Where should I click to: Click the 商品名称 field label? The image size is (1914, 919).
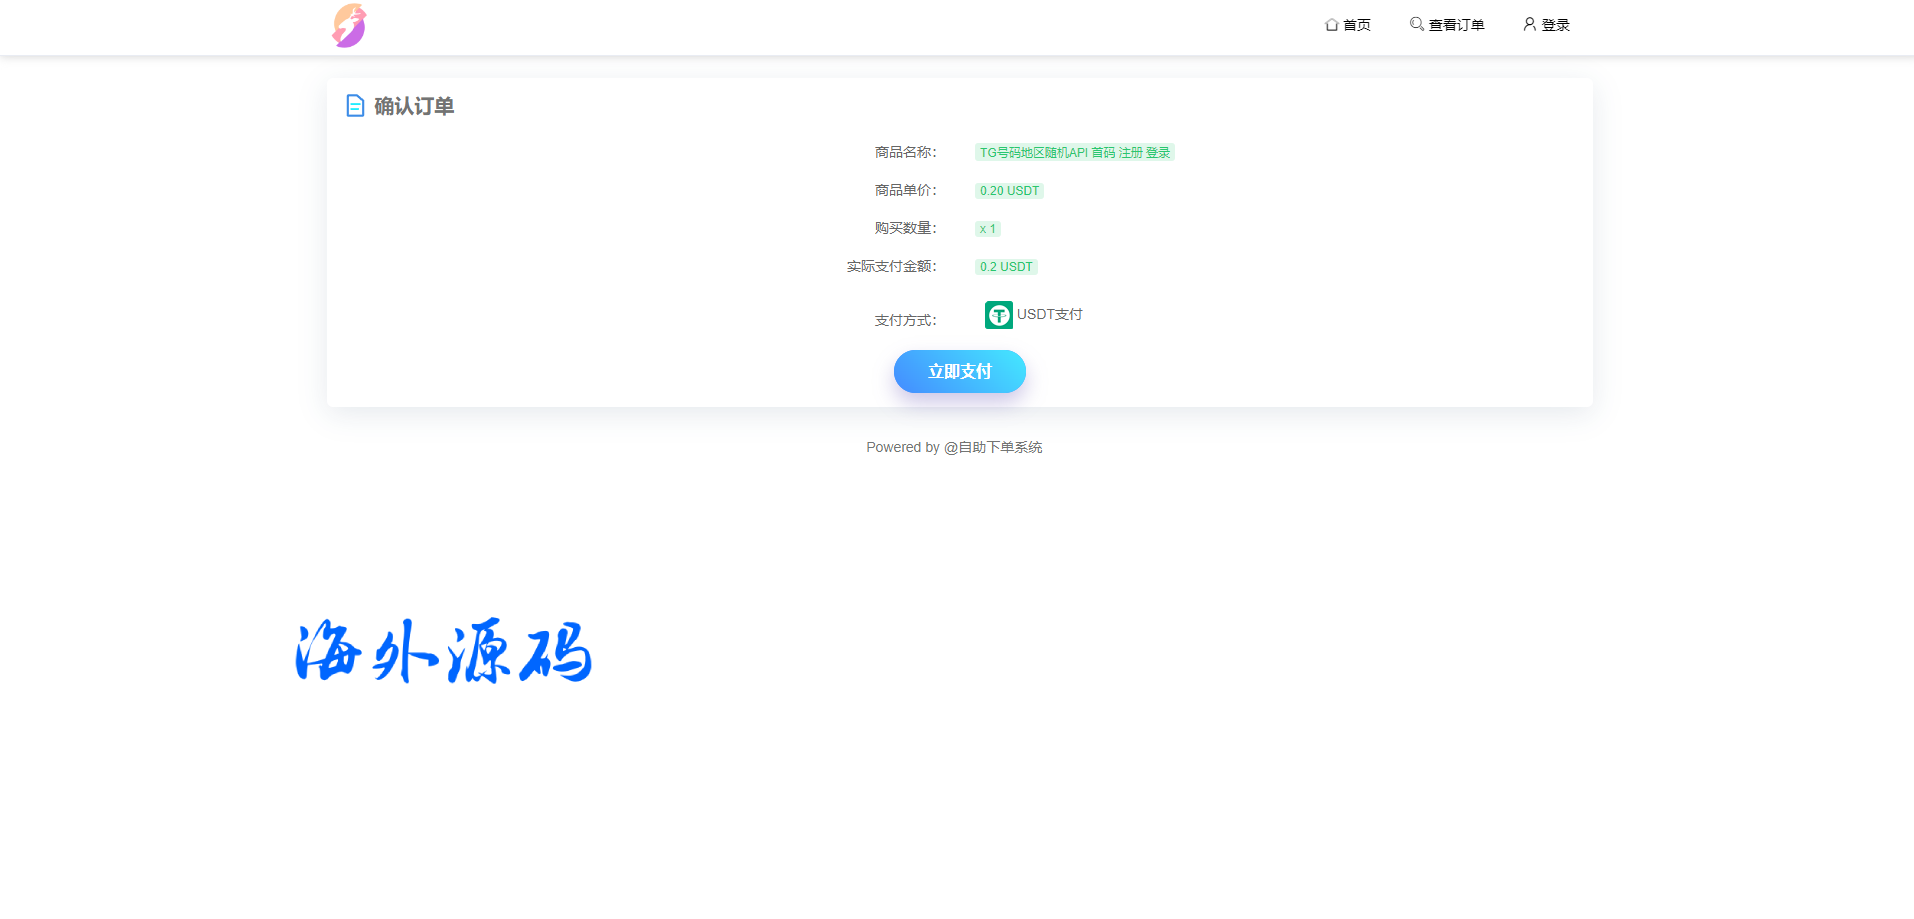click(905, 152)
